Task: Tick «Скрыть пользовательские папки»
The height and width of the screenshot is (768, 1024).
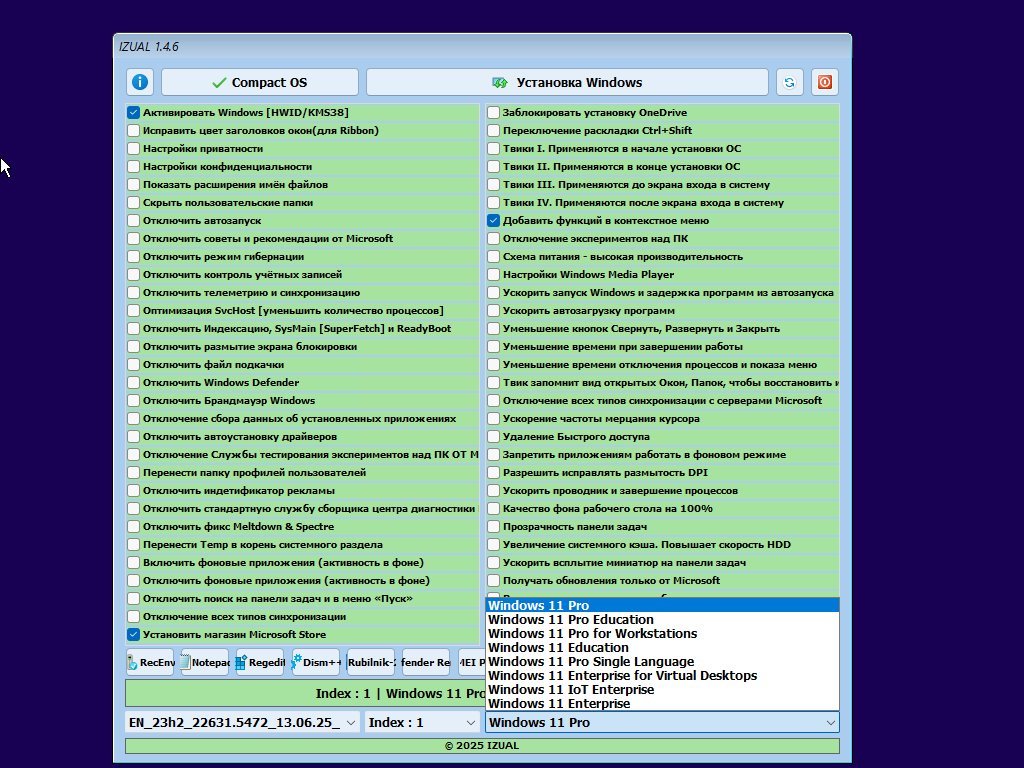Action: tap(133, 202)
